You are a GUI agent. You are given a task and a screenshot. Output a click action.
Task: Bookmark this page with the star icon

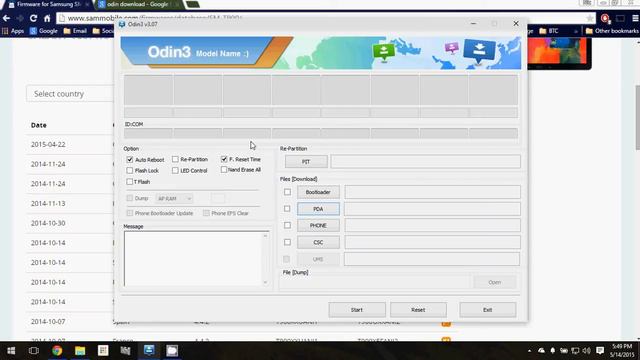click(589, 18)
